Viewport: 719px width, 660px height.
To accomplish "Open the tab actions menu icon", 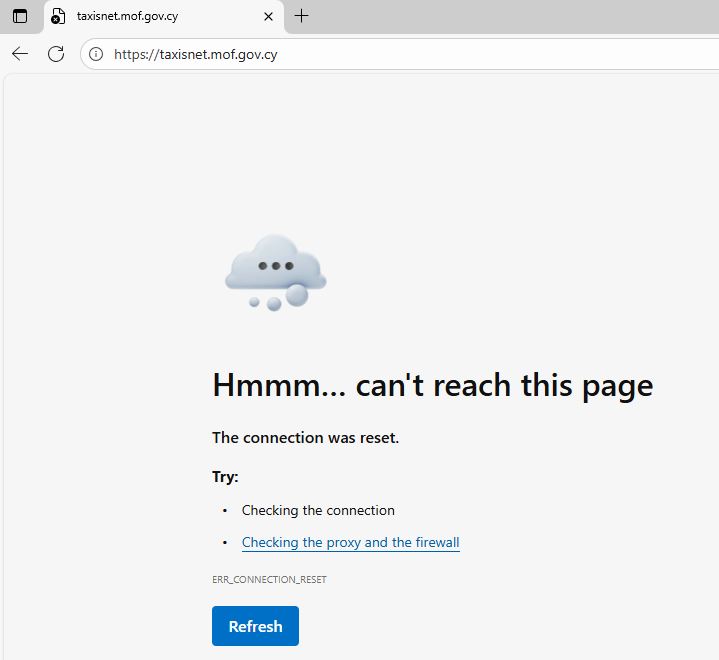I will (20, 16).
